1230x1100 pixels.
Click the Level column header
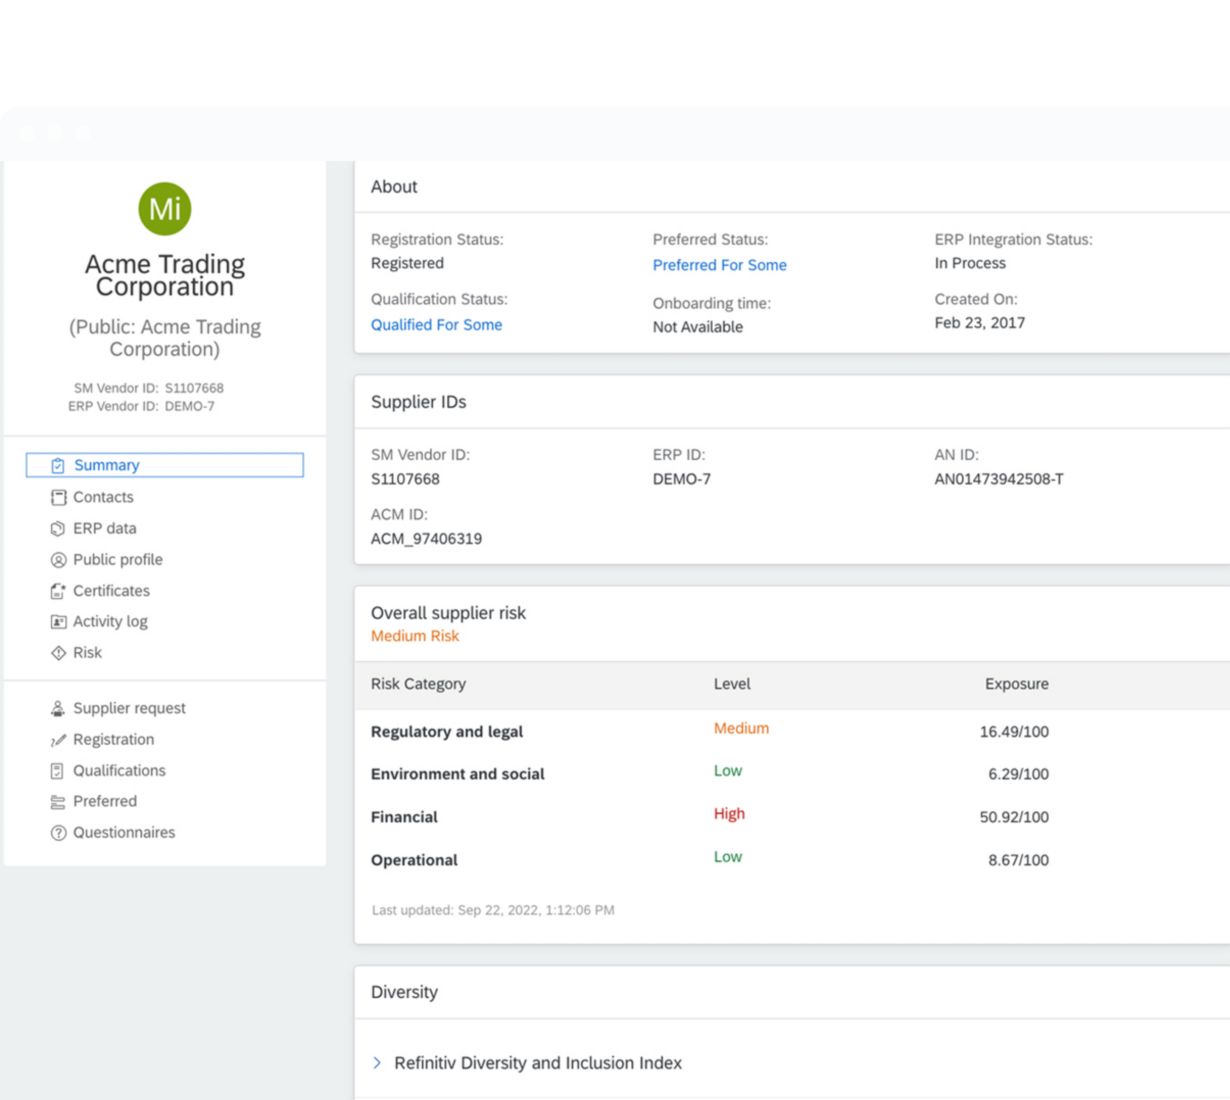click(732, 684)
